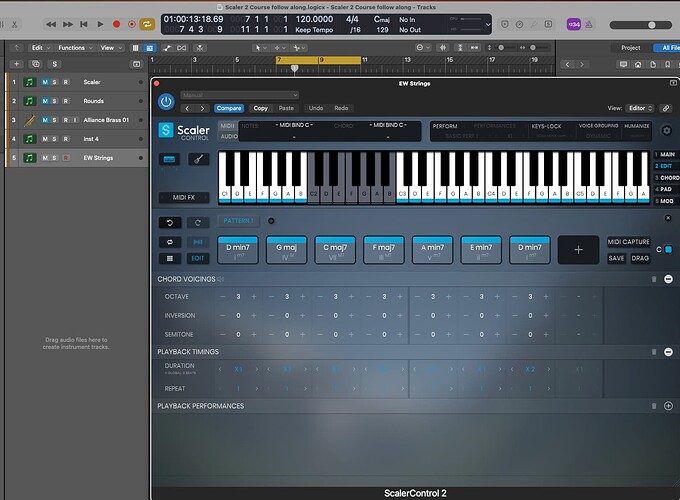Click the SAVE button in Scaler
Screen dimensions: 680x500
616,258
